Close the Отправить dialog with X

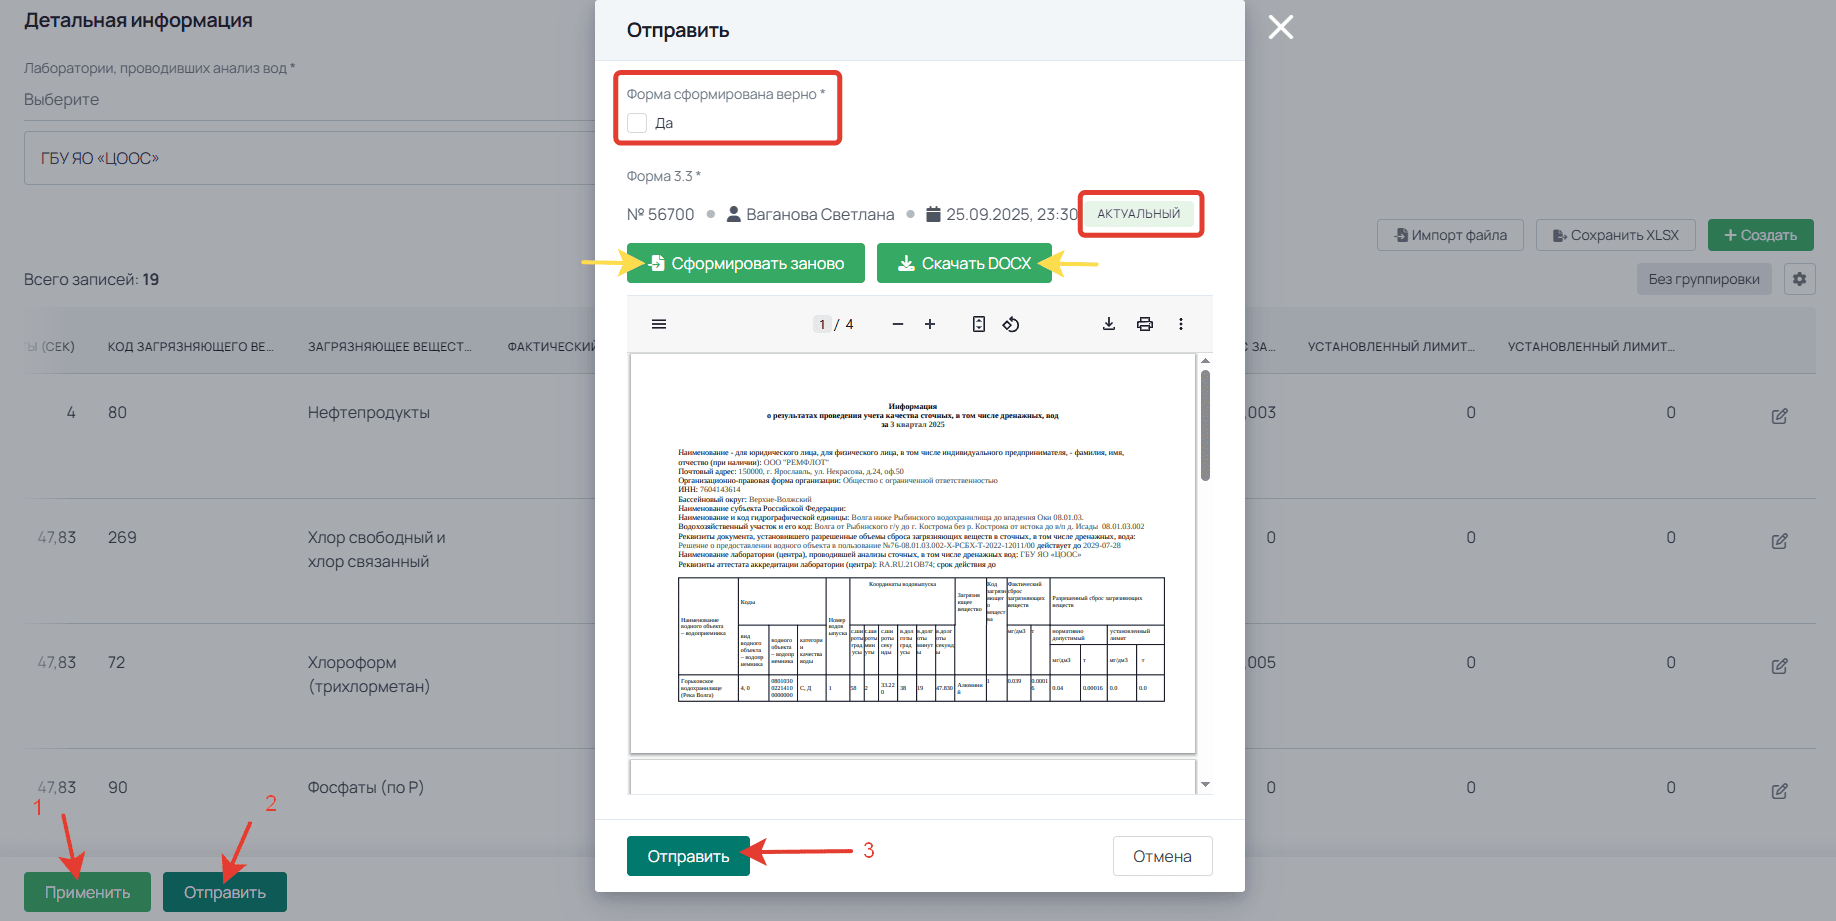[1280, 27]
